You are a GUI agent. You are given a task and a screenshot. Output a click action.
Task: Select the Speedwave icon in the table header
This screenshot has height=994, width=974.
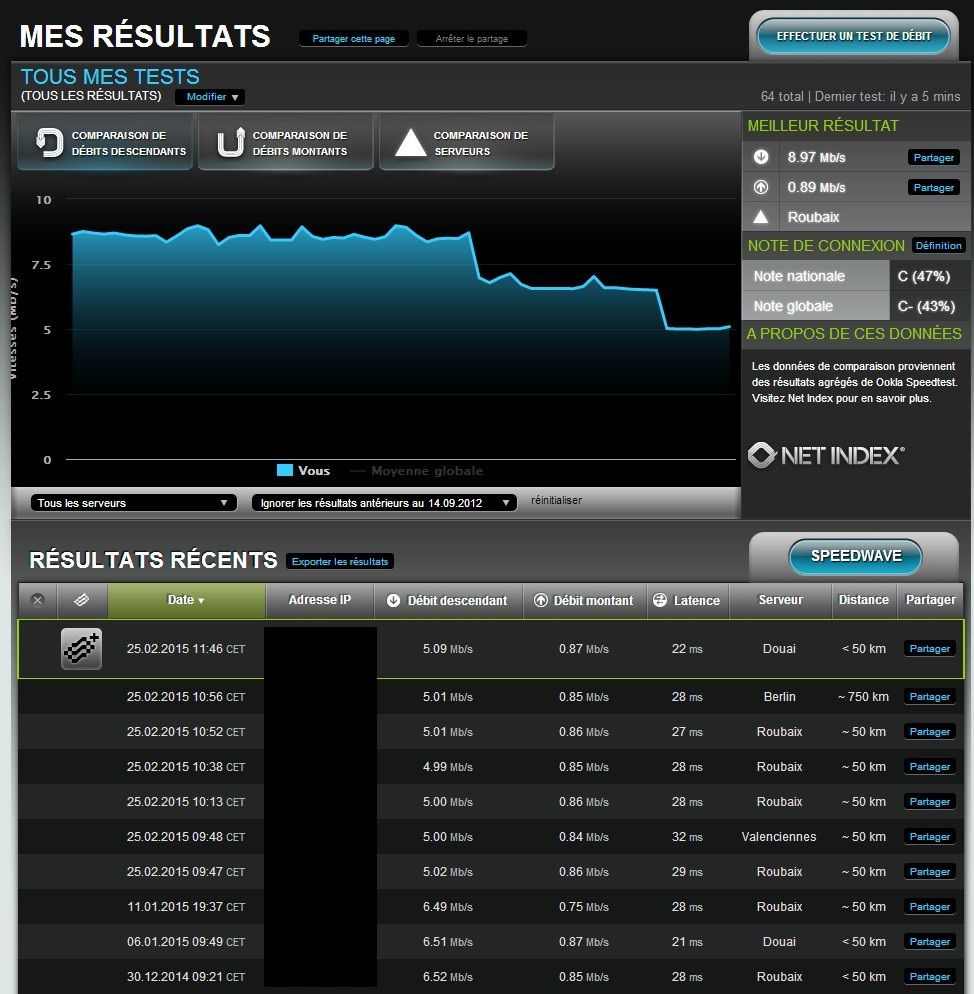(82, 600)
